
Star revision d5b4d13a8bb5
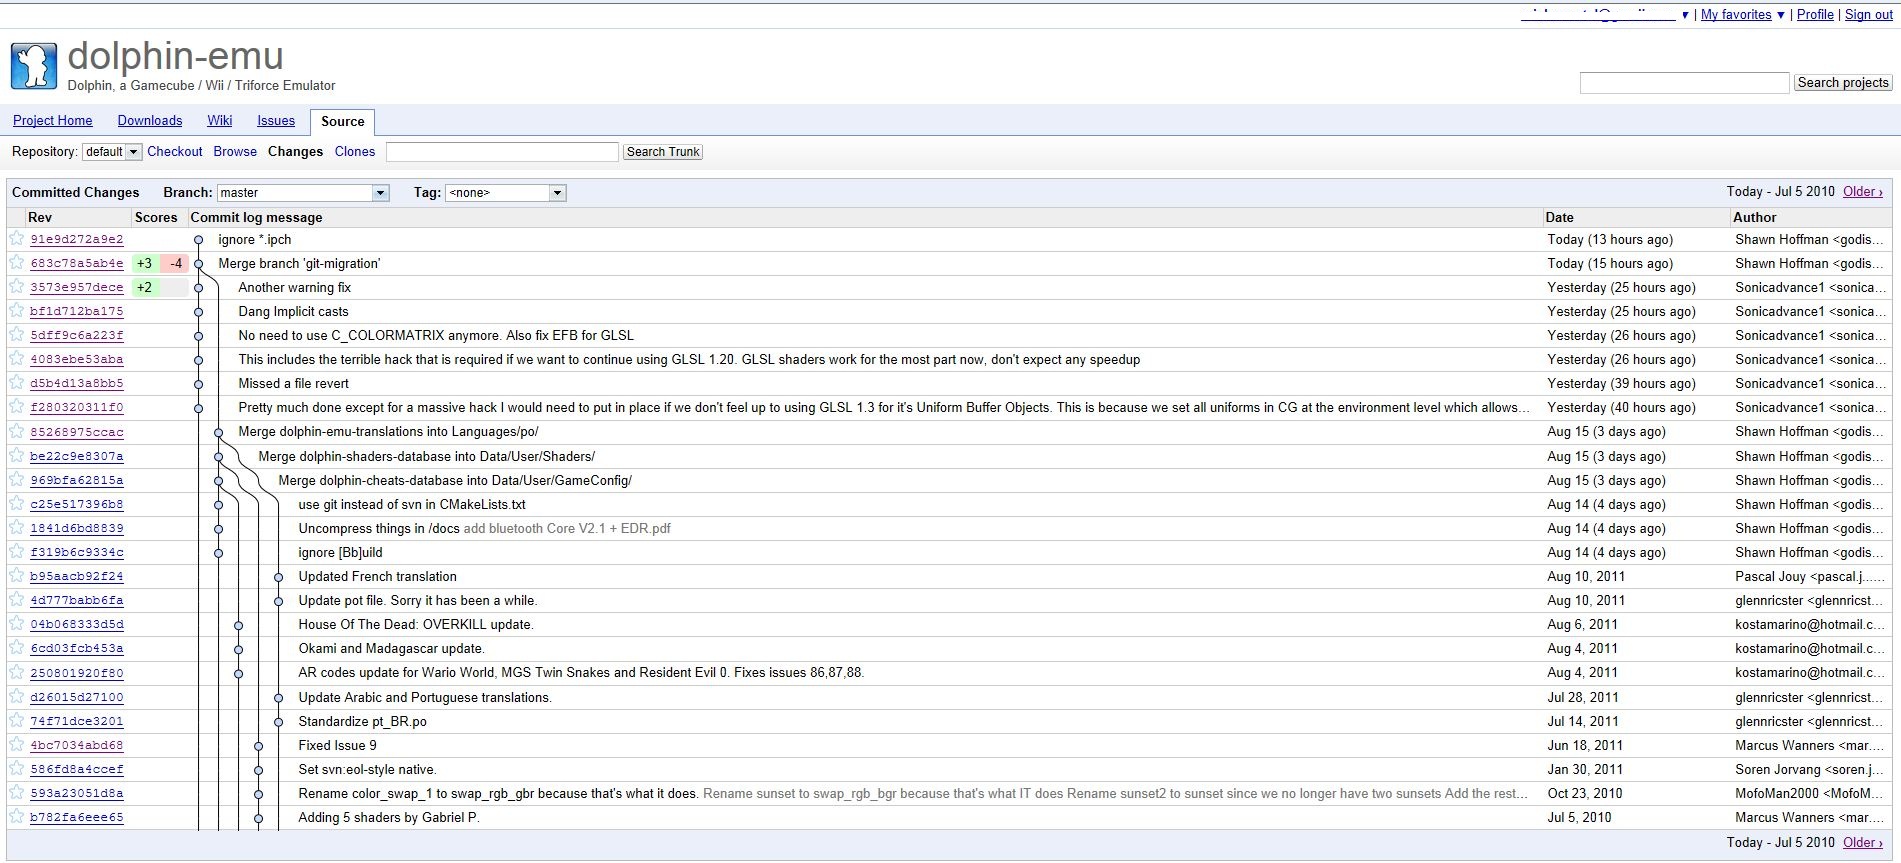pyautogui.click(x=17, y=382)
